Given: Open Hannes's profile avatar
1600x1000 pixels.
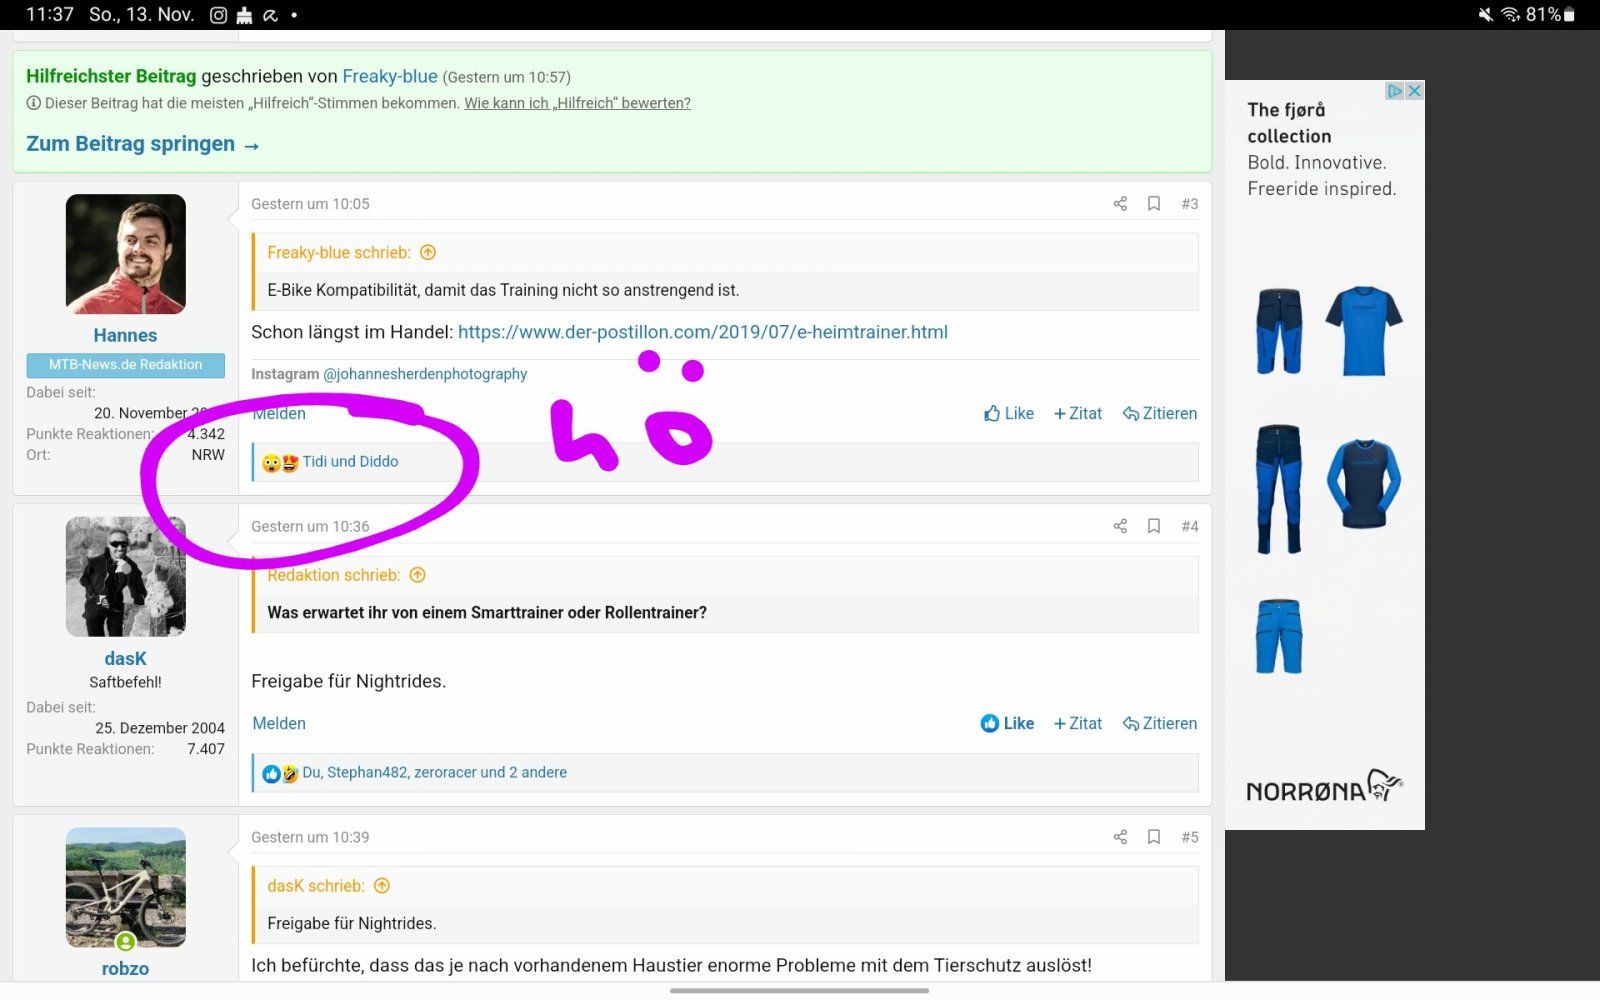Looking at the screenshot, I should [126, 254].
